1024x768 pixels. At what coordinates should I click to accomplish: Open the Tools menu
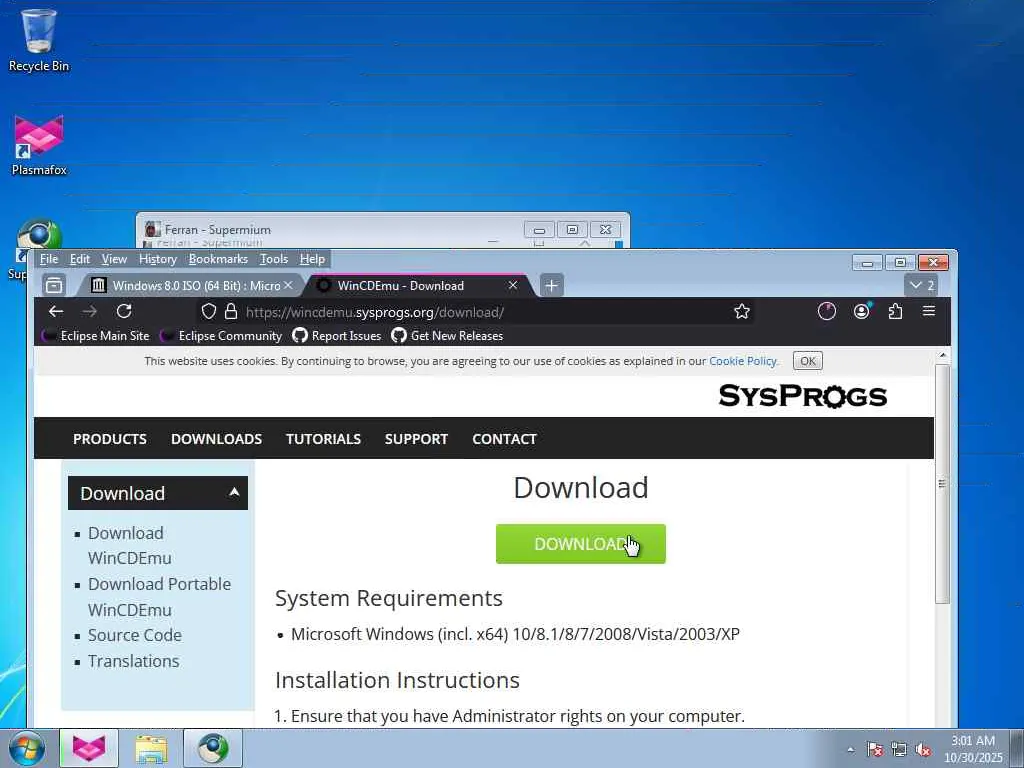[274, 259]
